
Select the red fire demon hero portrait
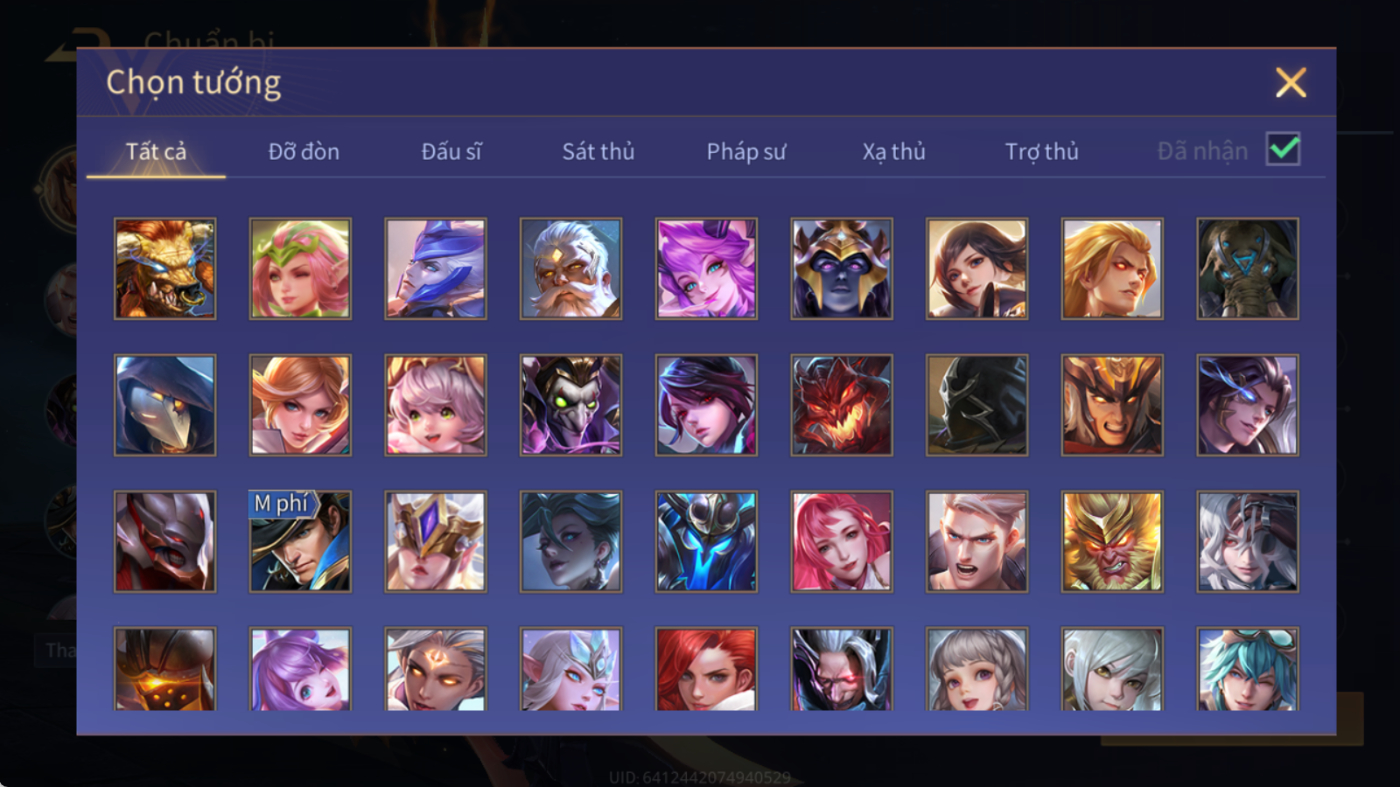842,405
